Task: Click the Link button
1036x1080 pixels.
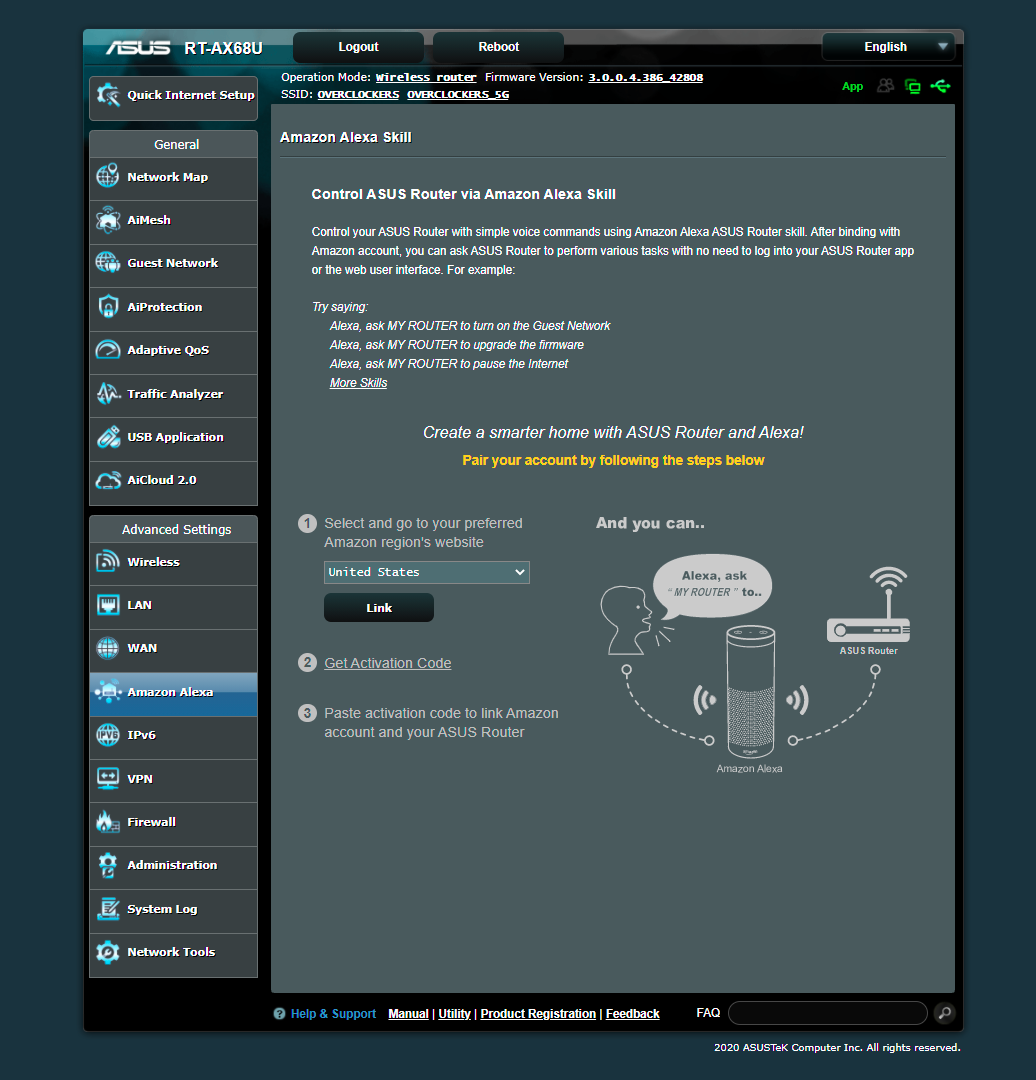Action: coord(379,608)
